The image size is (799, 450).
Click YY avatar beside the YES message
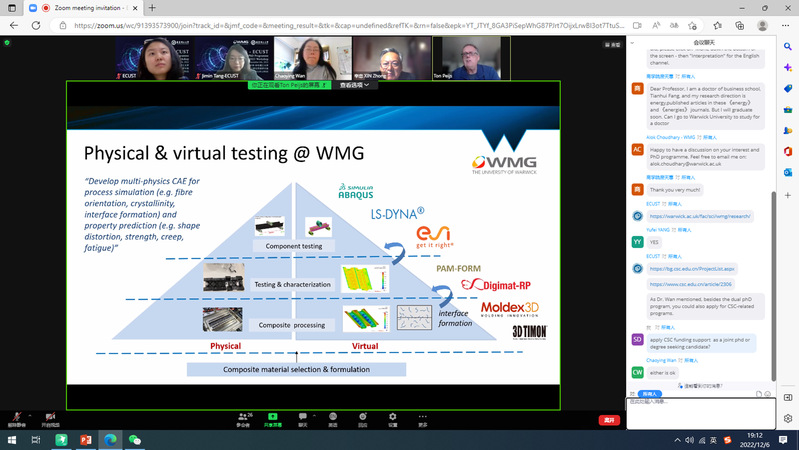(637, 242)
